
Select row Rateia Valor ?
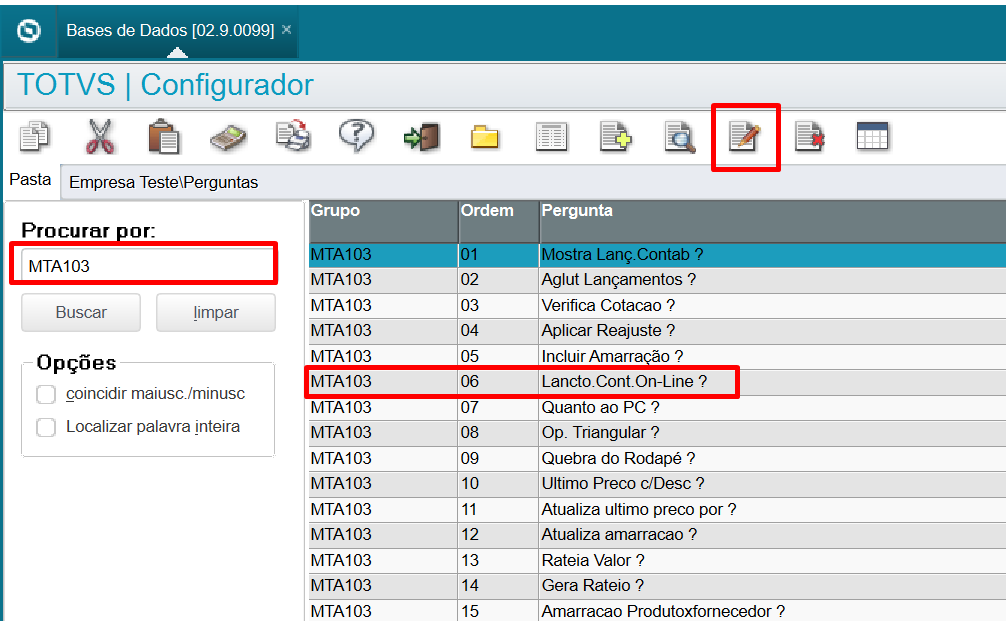click(x=657, y=560)
